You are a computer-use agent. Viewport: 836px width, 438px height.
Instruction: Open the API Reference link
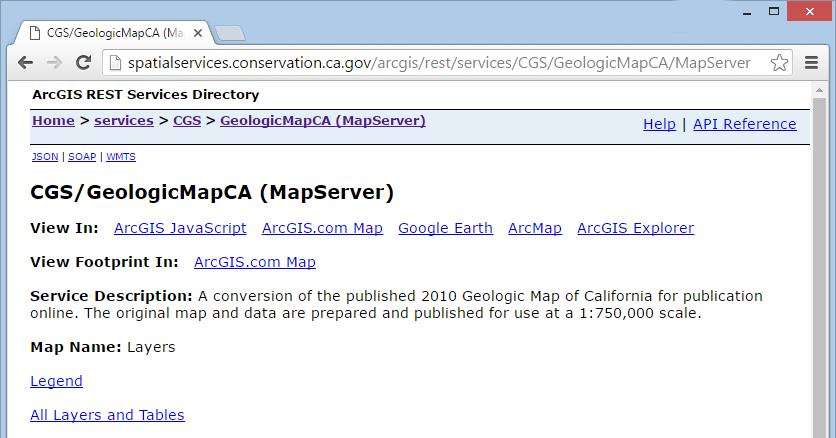click(744, 124)
